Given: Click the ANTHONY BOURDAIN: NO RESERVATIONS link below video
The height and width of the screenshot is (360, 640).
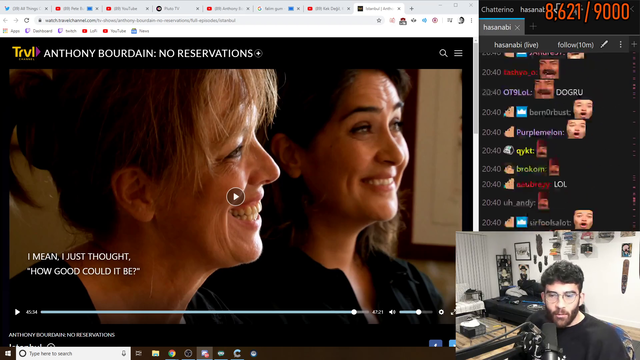Looking at the screenshot, I should pos(62,335).
